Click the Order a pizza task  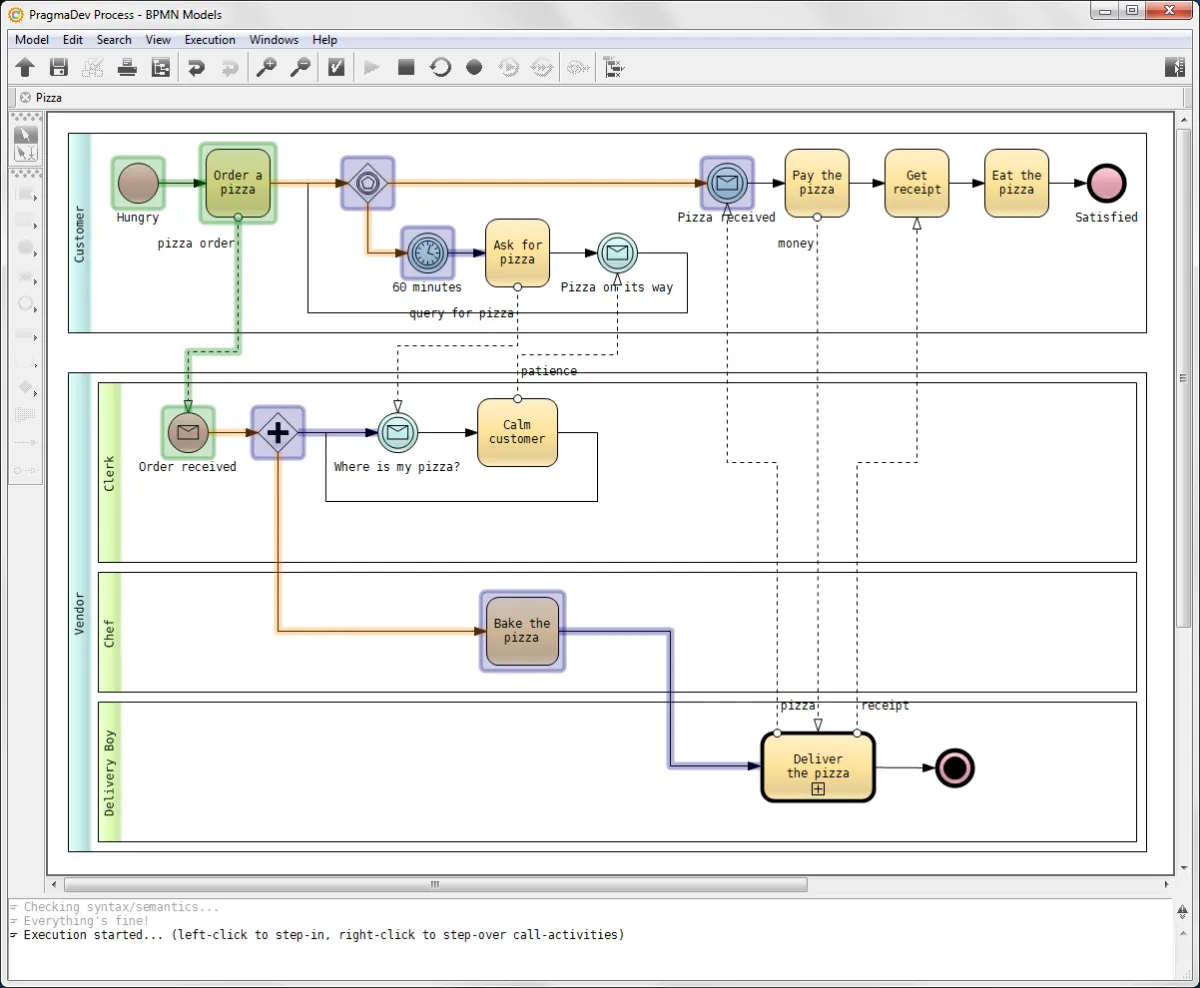pyautogui.click(x=238, y=183)
